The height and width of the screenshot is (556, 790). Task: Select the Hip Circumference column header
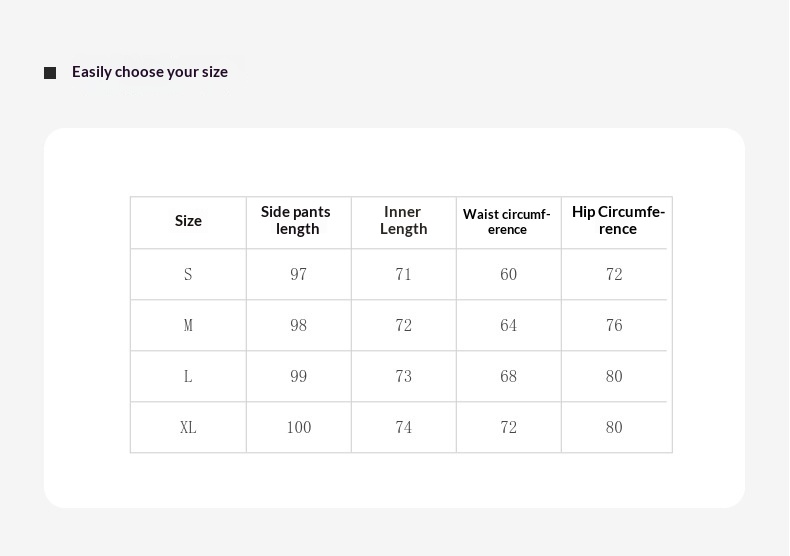pyautogui.click(x=618, y=220)
